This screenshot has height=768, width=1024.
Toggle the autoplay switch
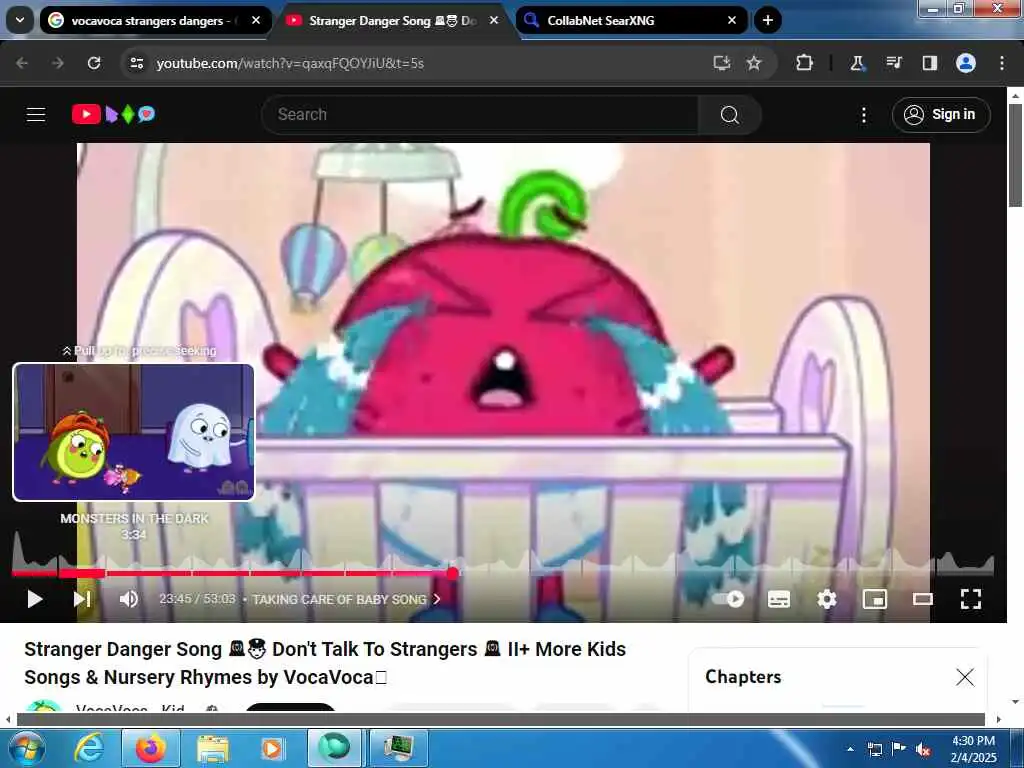point(728,599)
